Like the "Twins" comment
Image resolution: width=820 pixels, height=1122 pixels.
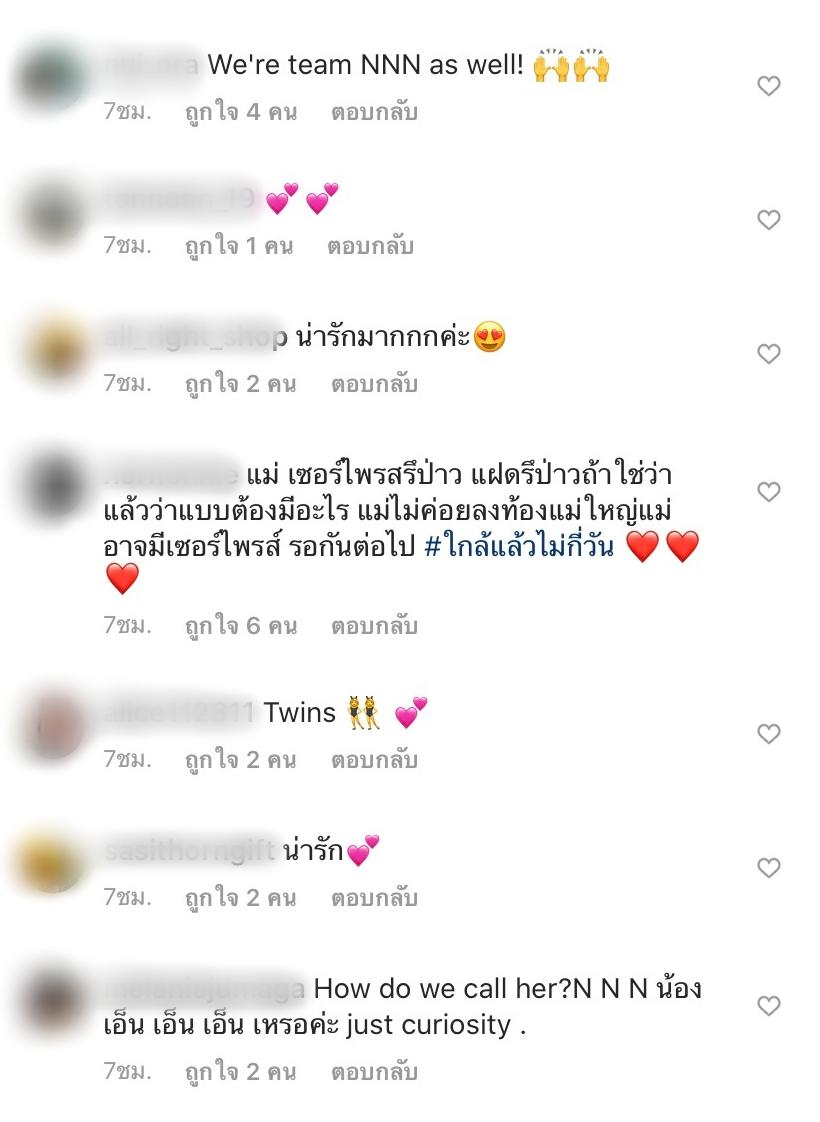(x=768, y=733)
